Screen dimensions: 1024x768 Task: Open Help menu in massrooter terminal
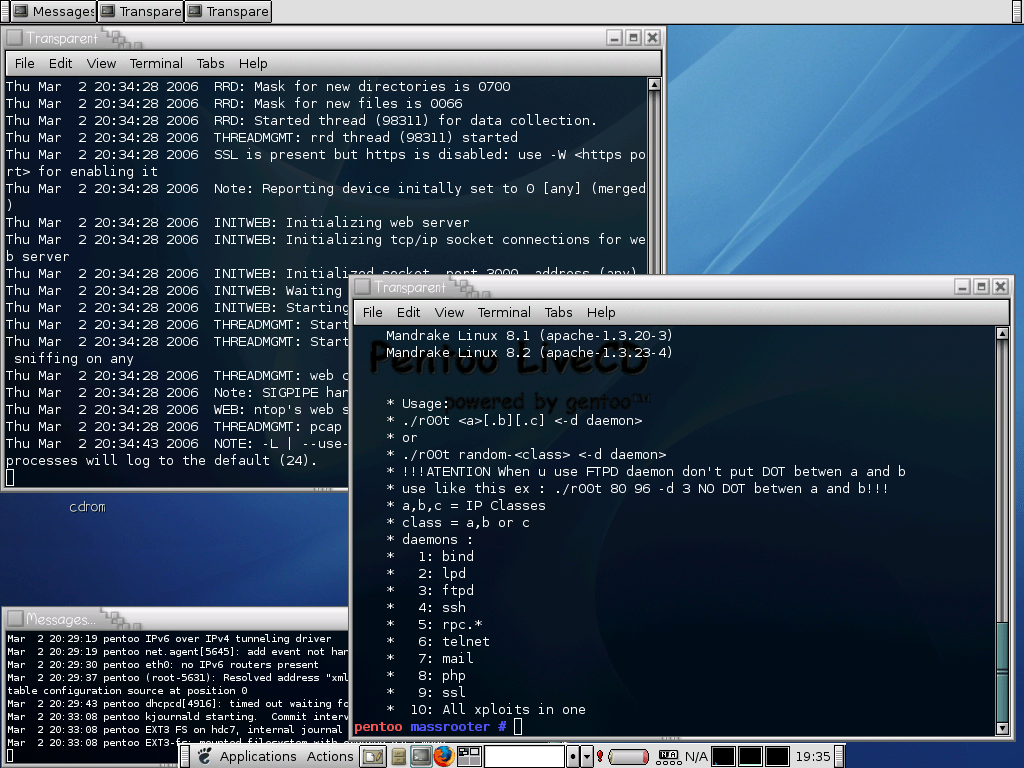(x=601, y=312)
